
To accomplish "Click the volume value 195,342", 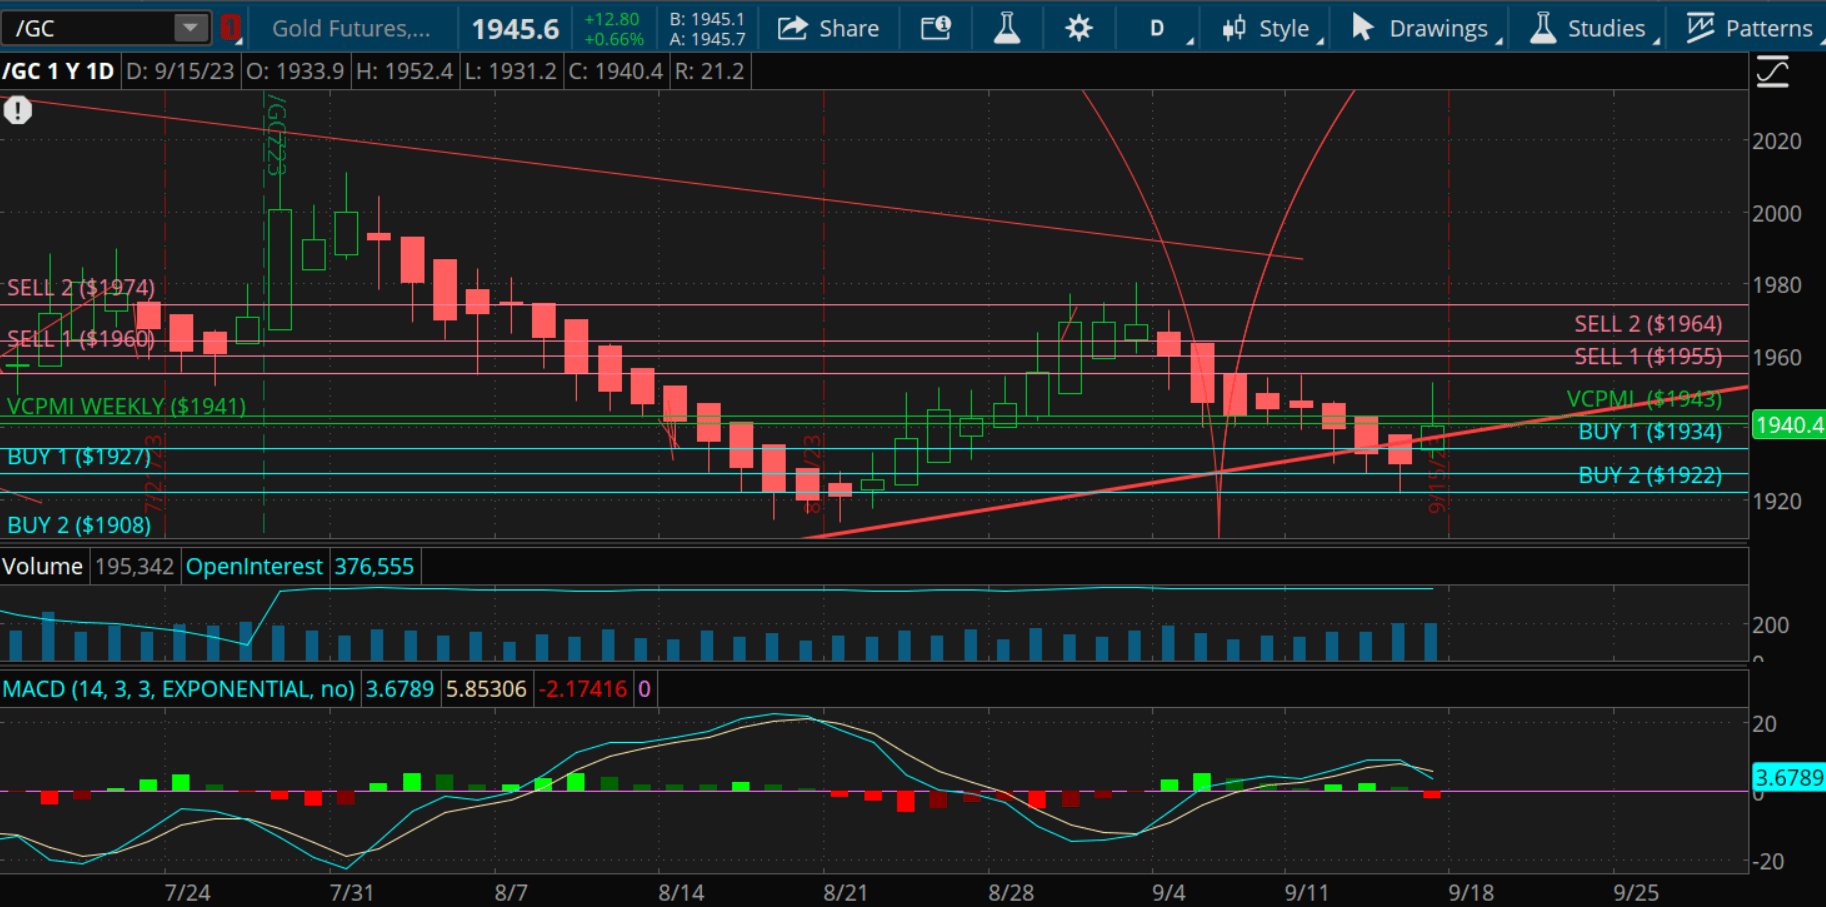I will (x=134, y=567).
